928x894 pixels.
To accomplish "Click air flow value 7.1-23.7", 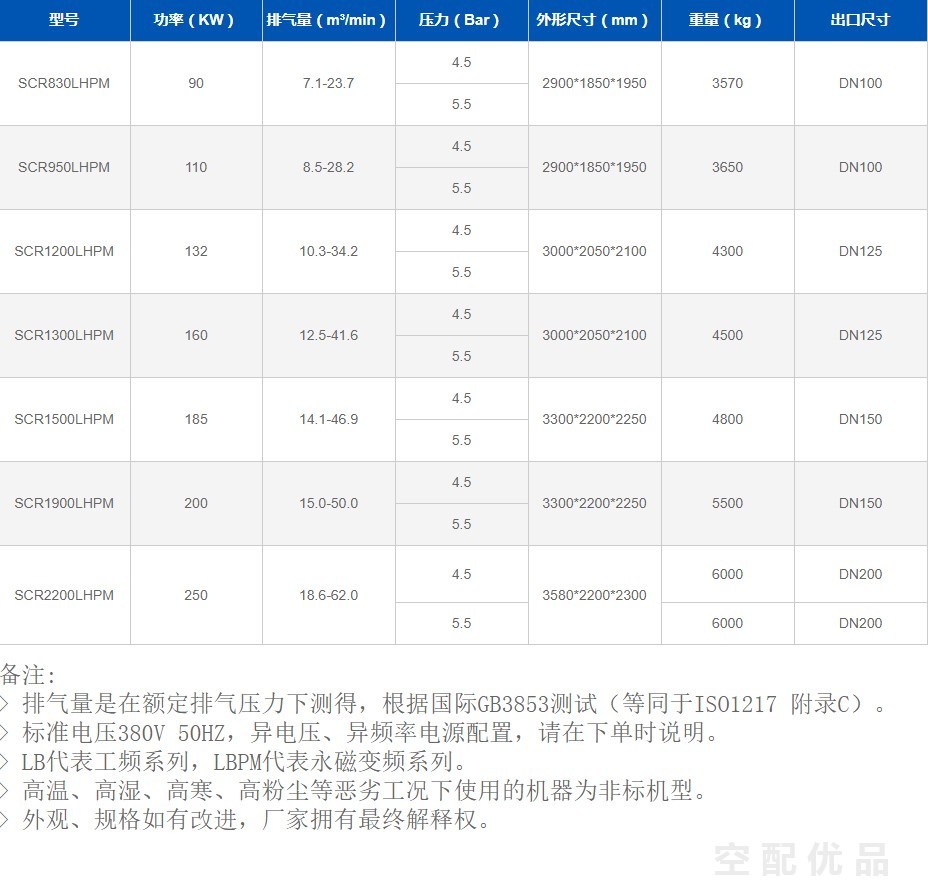I will point(328,83).
